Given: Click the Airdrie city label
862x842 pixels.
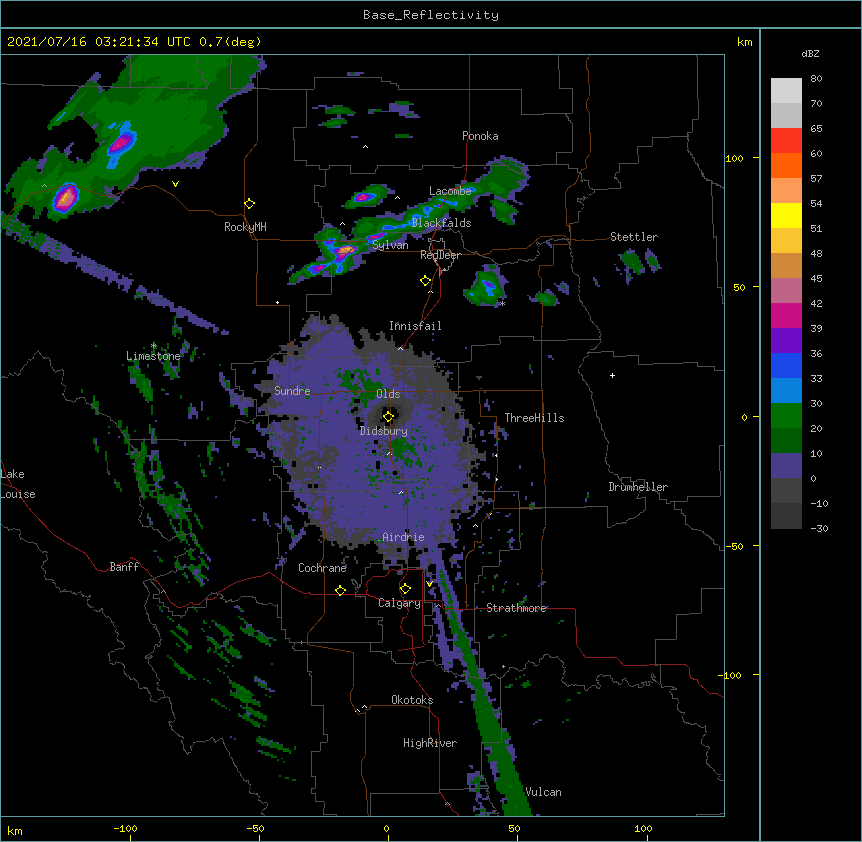Looking at the screenshot, I should coord(403,537).
